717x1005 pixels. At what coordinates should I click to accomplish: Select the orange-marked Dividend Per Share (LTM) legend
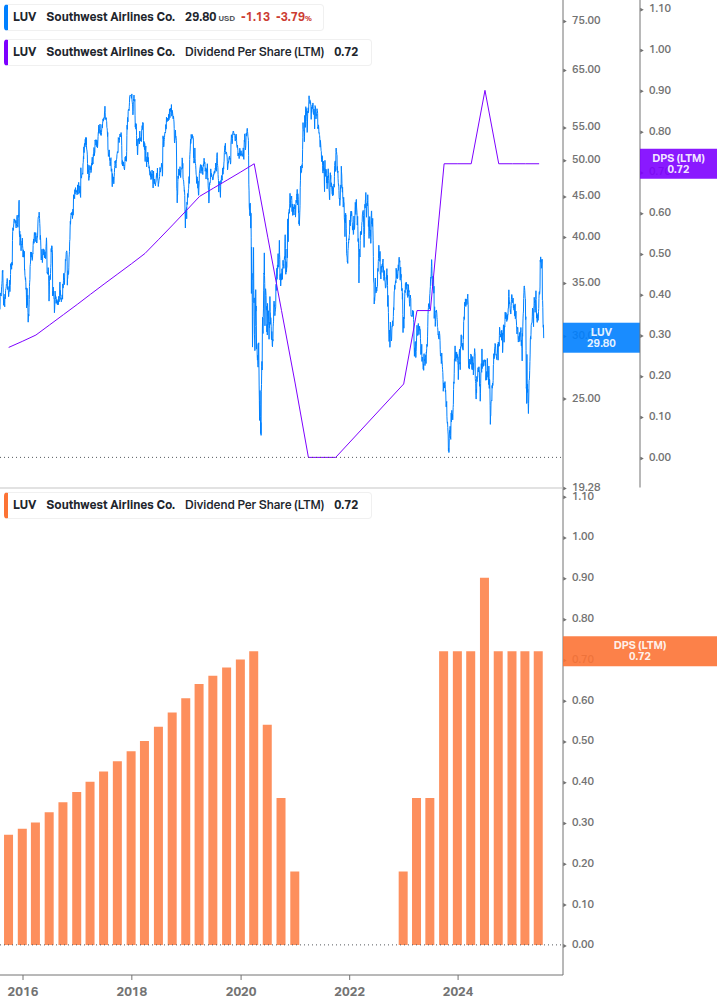tap(187, 505)
